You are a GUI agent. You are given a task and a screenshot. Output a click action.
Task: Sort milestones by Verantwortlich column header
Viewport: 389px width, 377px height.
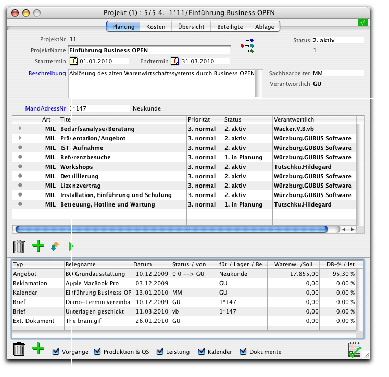(314, 119)
